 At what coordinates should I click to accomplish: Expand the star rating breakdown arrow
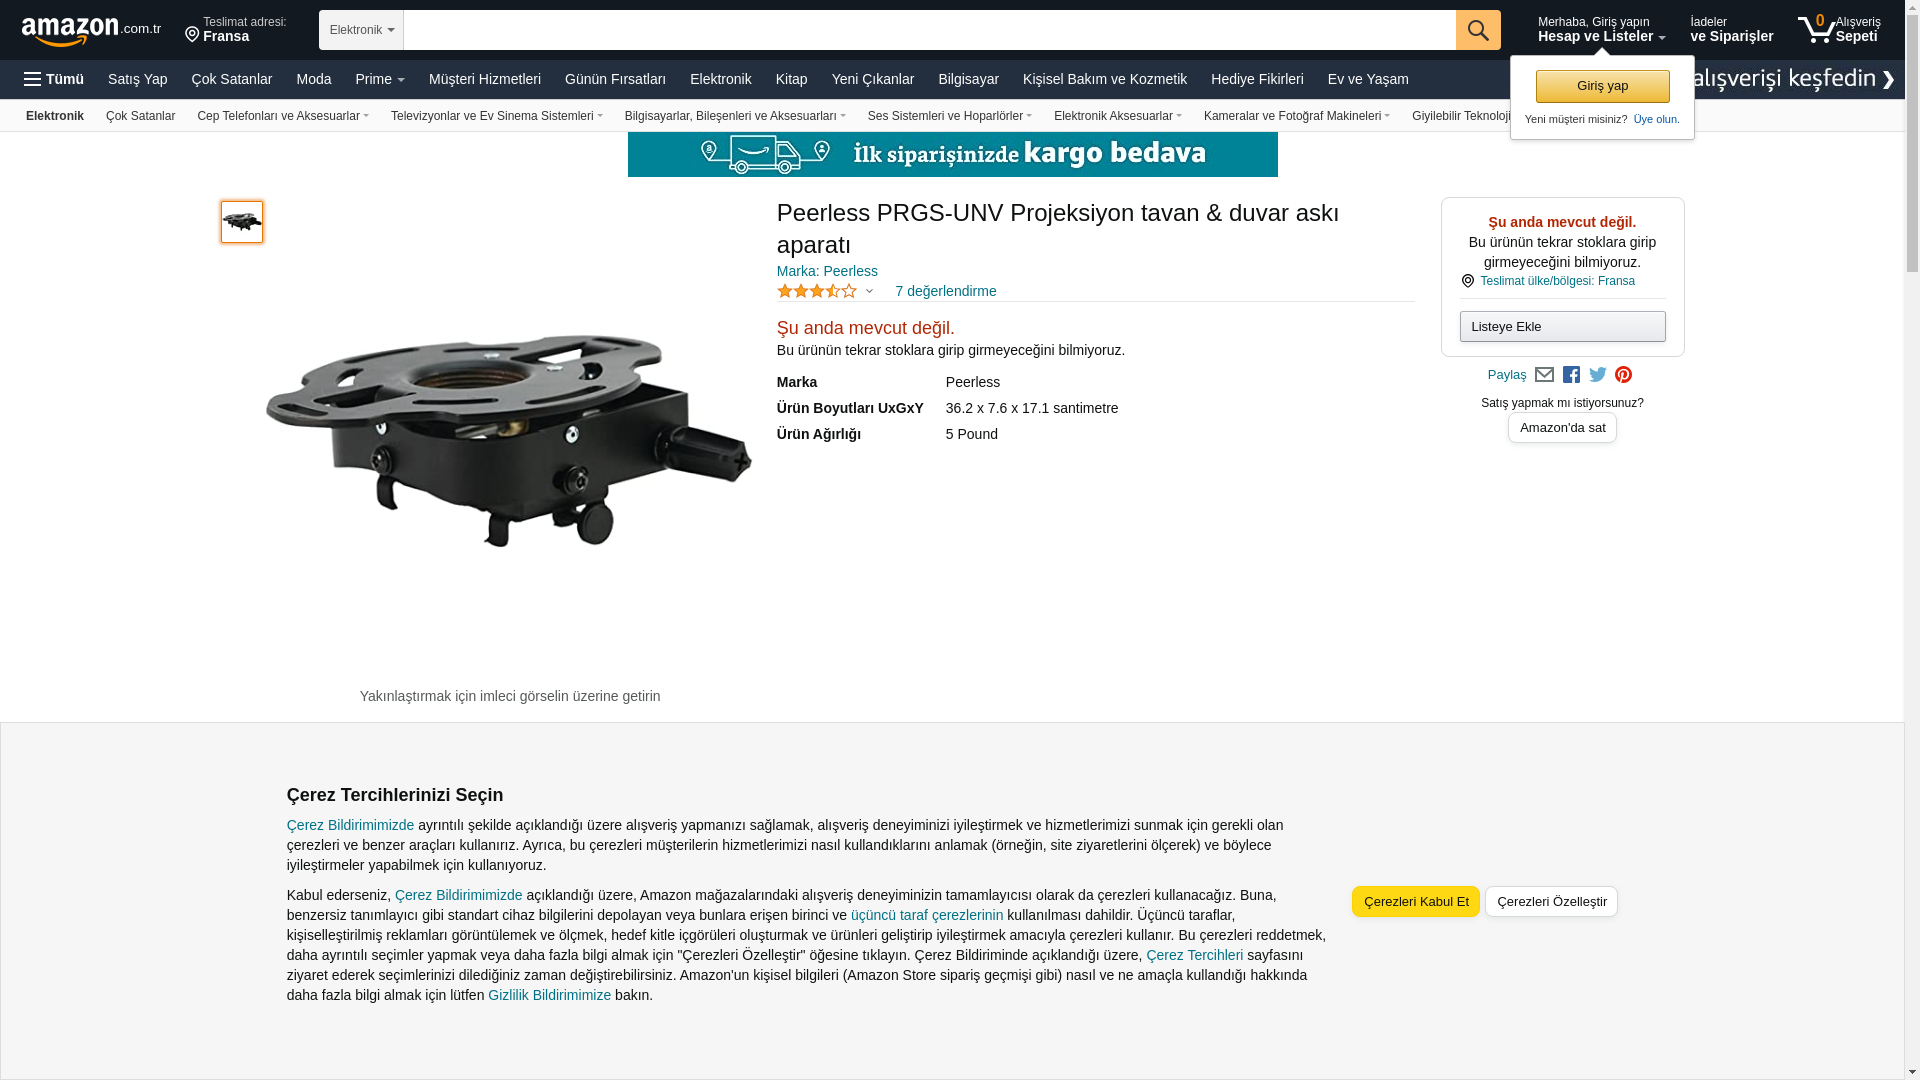[869, 292]
